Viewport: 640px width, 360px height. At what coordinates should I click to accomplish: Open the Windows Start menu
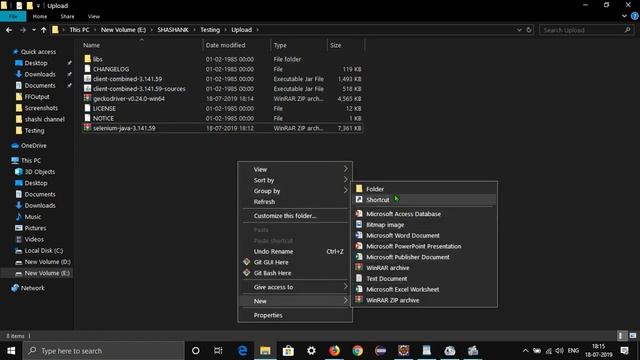[11, 351]
